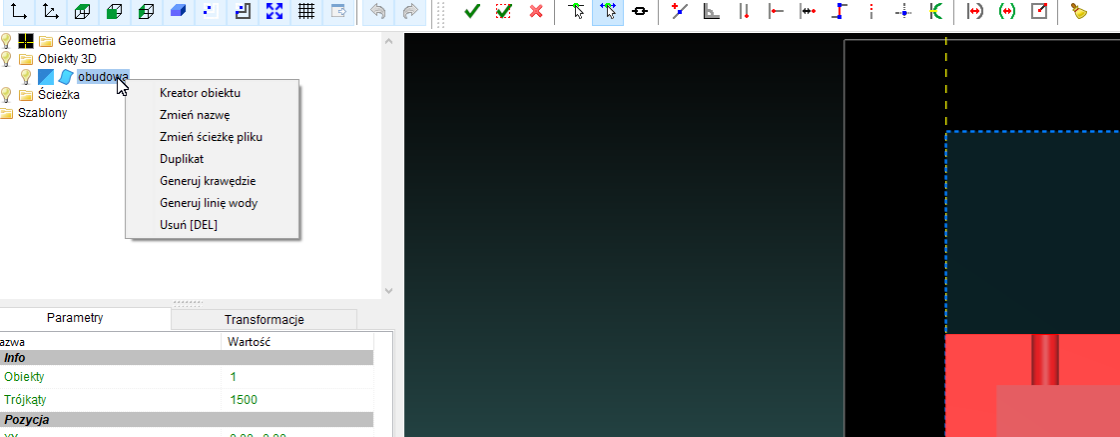Screen dimensions: 1120x437
Task: Select the pointer tool with blue arrows
Action: [x=609, y=11]
